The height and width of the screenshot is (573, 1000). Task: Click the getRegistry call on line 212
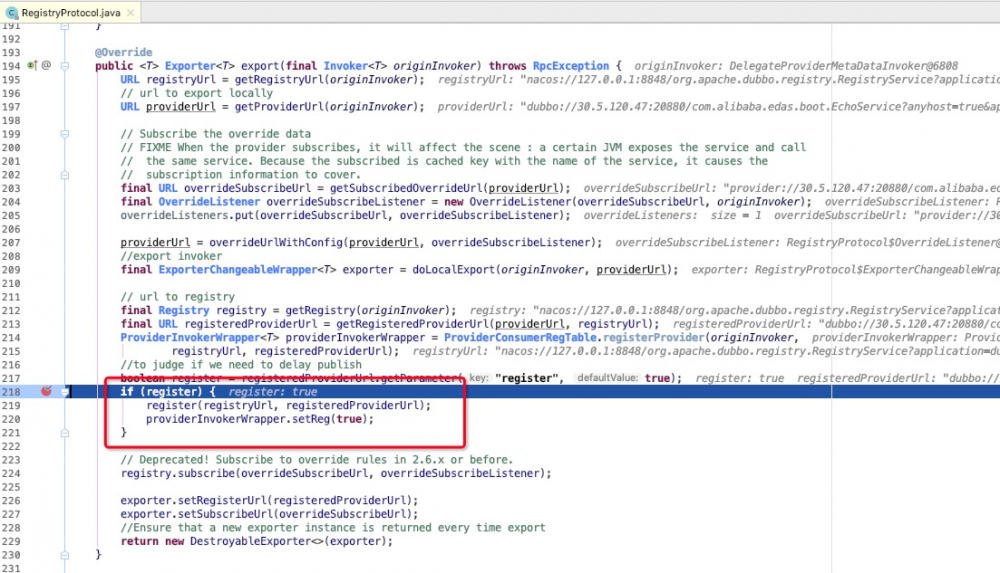[x=320, y=310]
